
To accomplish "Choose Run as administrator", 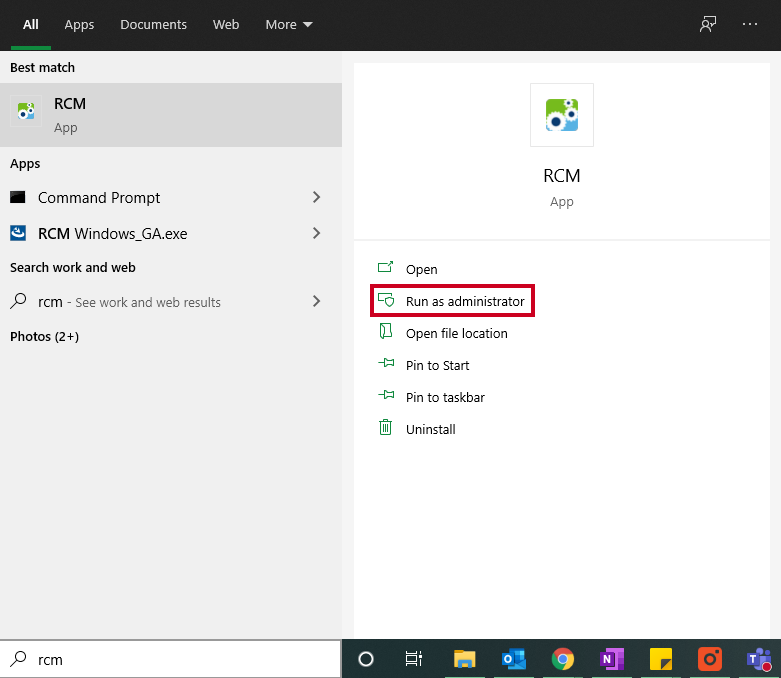I will coord(465,301).
